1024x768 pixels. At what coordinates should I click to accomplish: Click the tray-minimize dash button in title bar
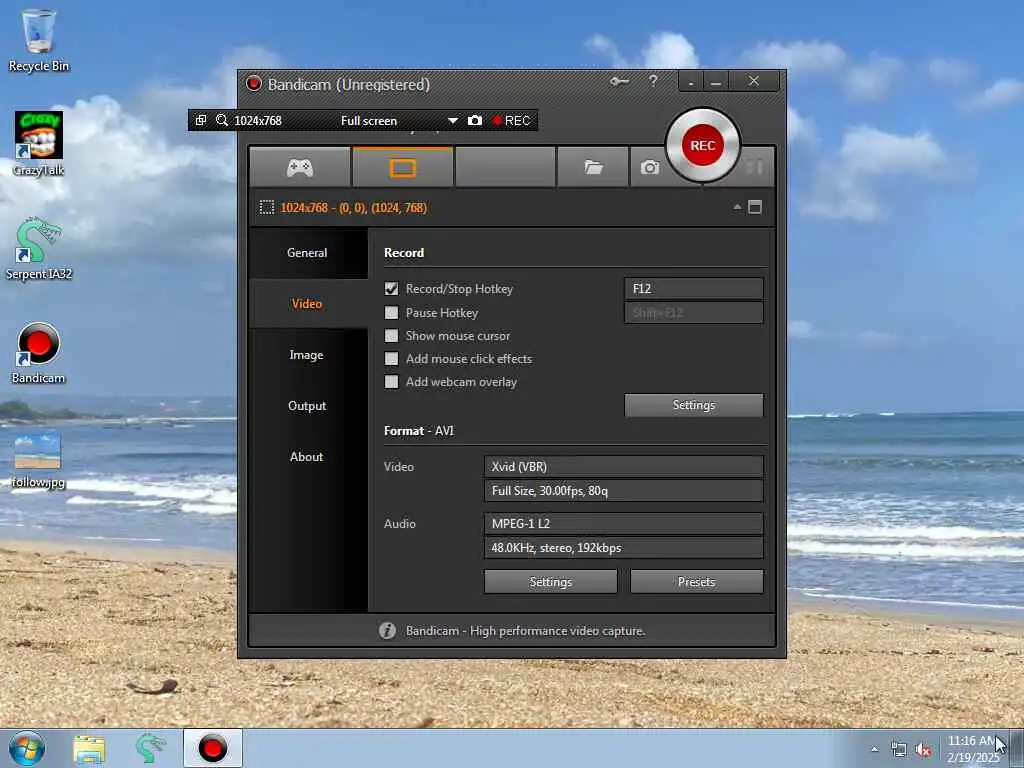tap(691, 82)
